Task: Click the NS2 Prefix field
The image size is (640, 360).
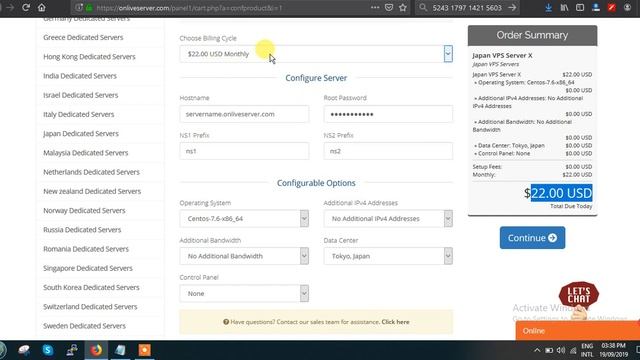Action: click(x=388, y=151)
